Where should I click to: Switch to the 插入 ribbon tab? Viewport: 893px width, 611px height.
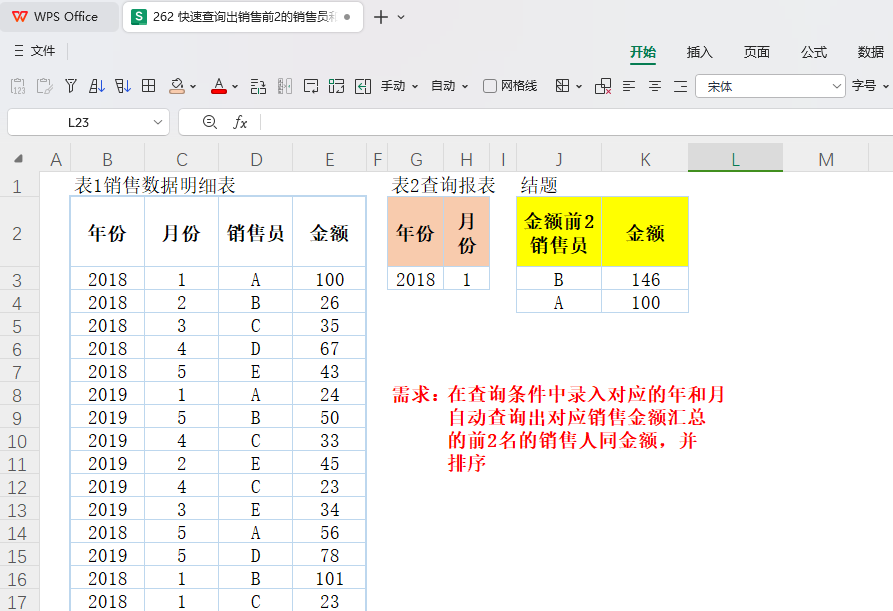point(699,52)
